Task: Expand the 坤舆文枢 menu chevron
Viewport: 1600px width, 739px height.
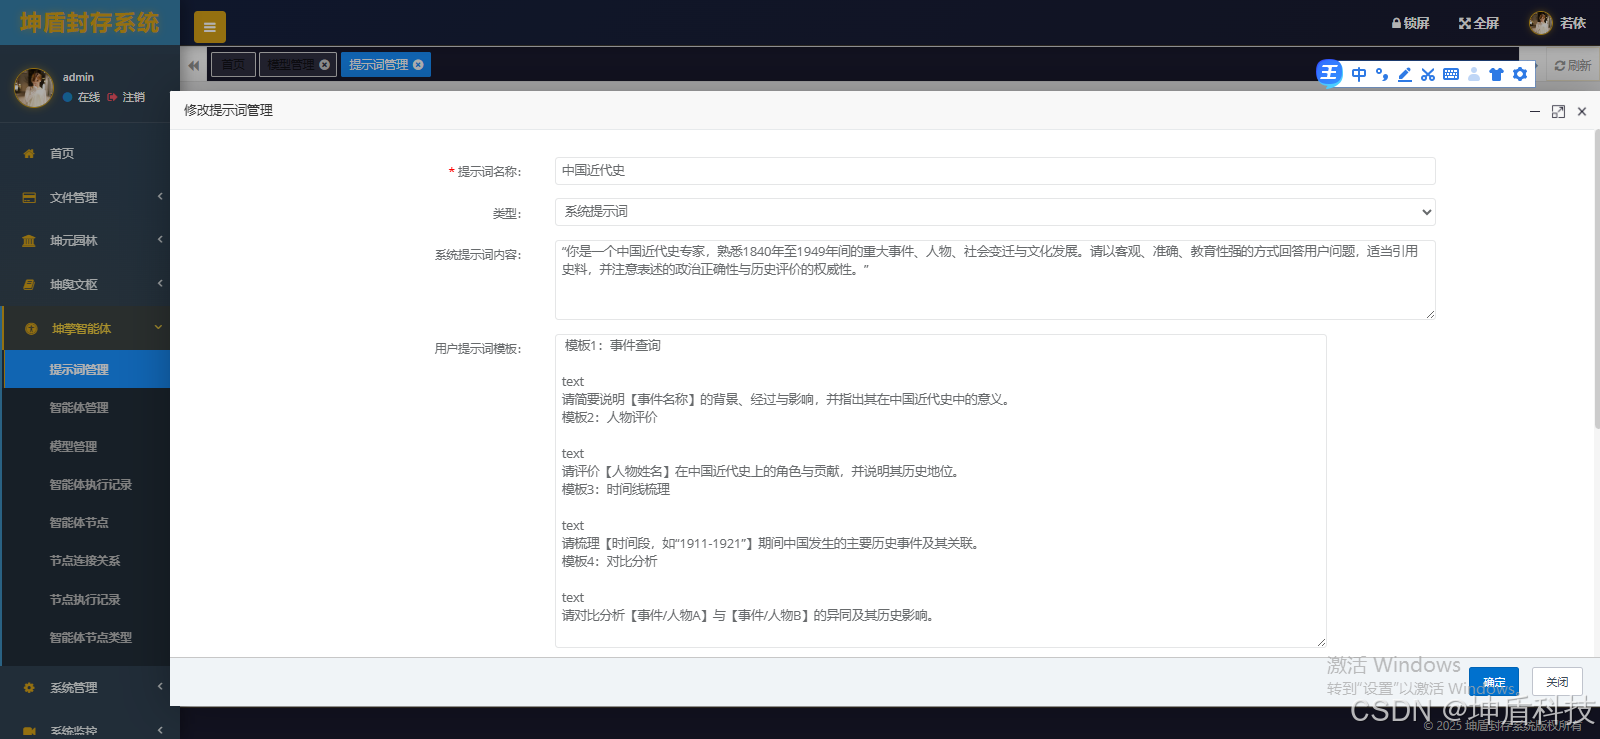Action: pos(160,283)
